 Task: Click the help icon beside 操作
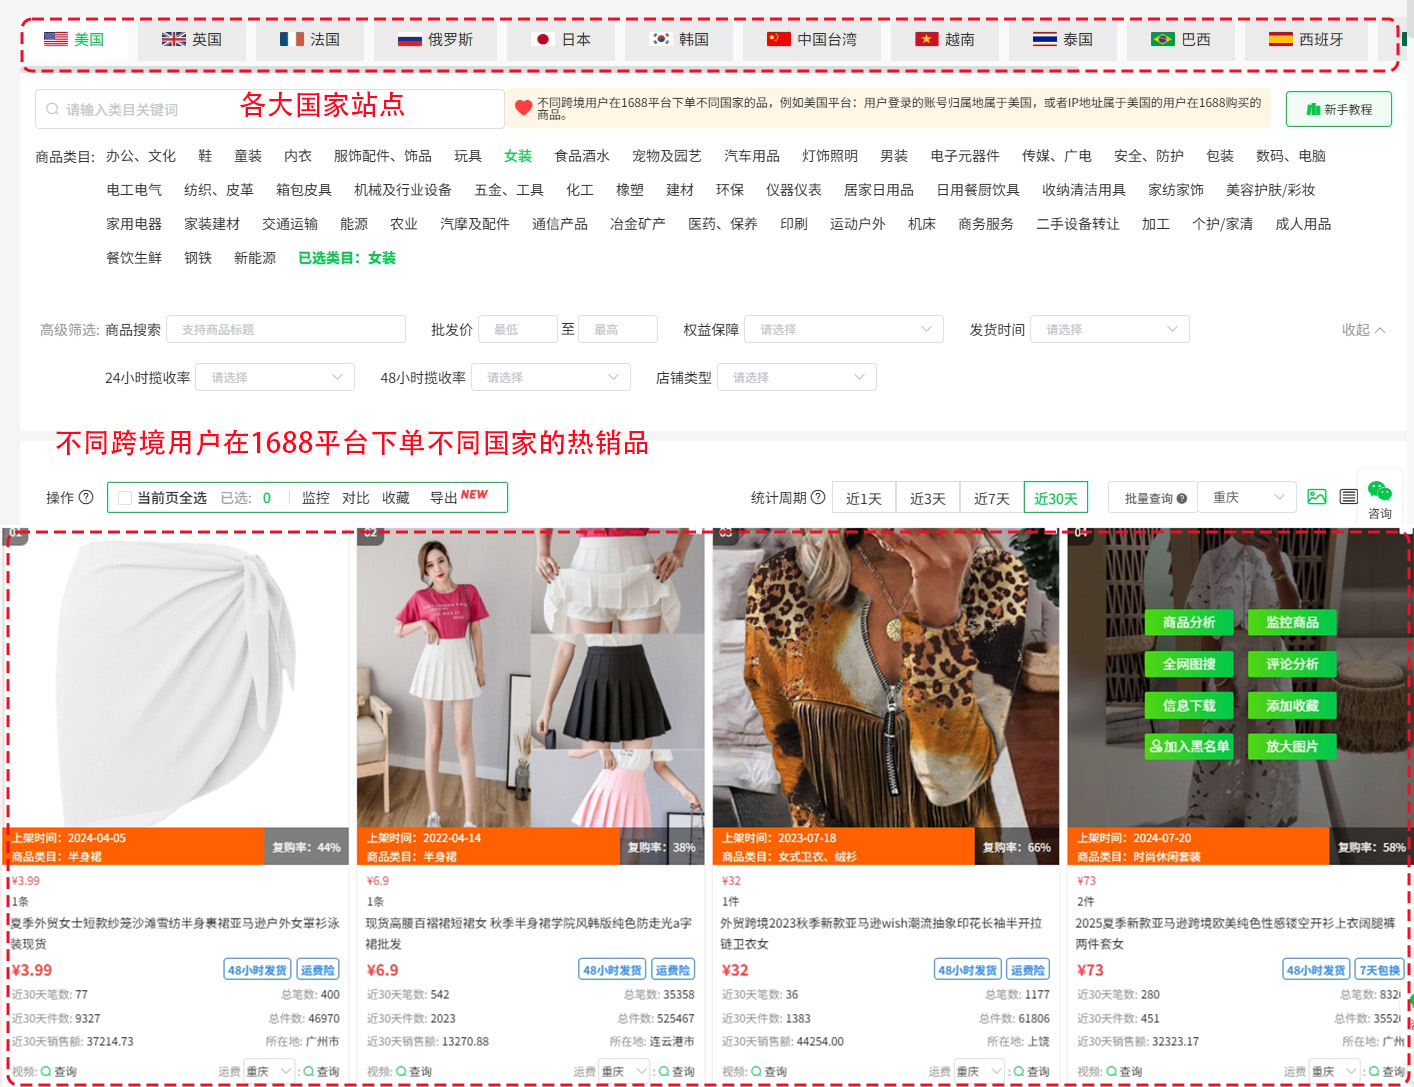tap(86, 497)
